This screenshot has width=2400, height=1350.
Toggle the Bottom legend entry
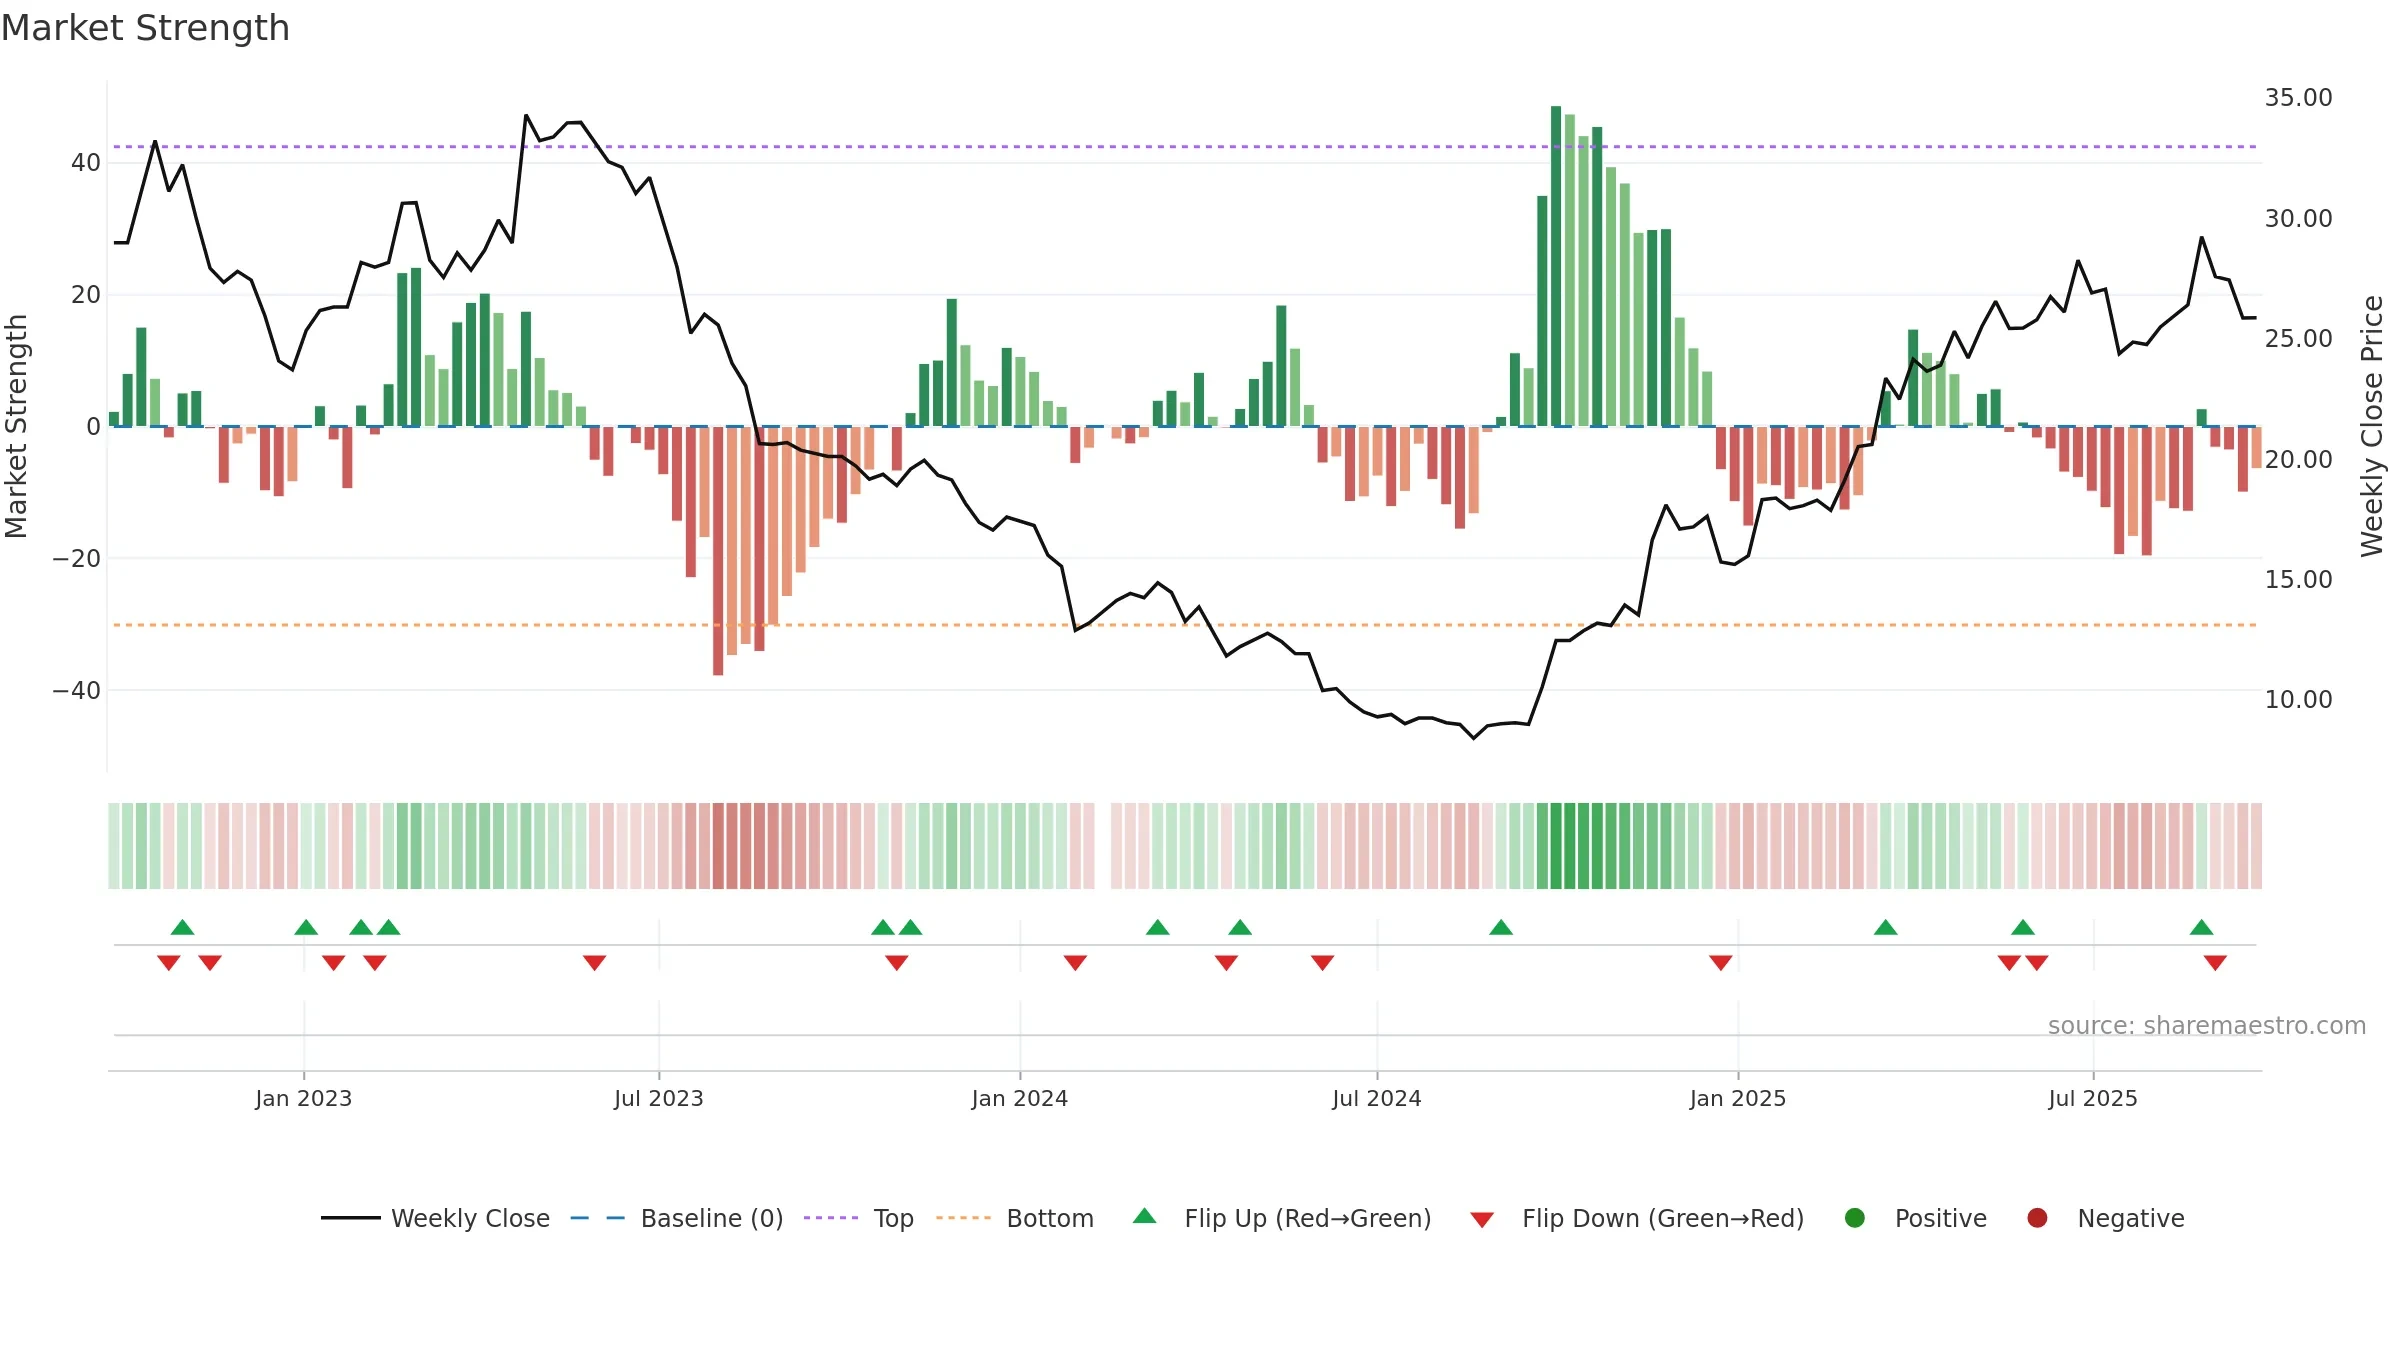[x=1015, y=1218]
